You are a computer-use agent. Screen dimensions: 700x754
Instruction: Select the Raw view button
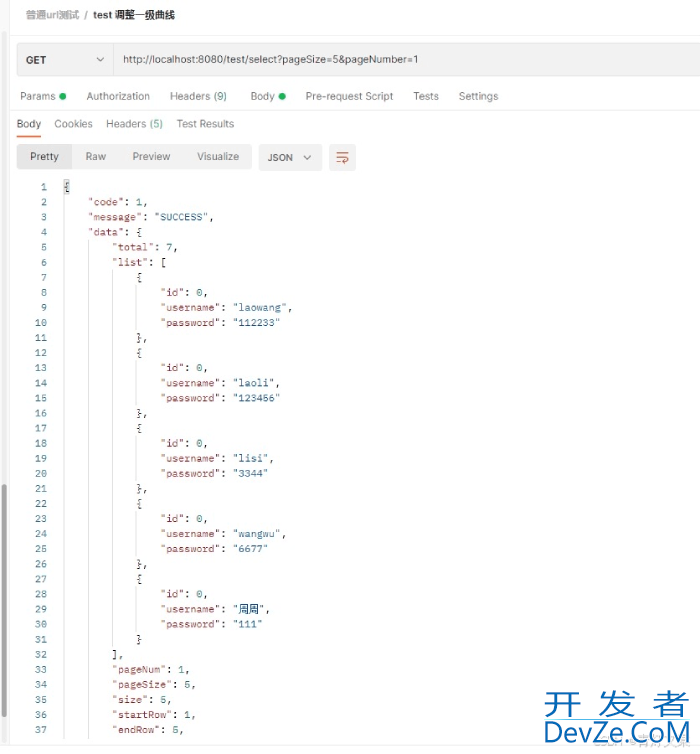[96, 157]
